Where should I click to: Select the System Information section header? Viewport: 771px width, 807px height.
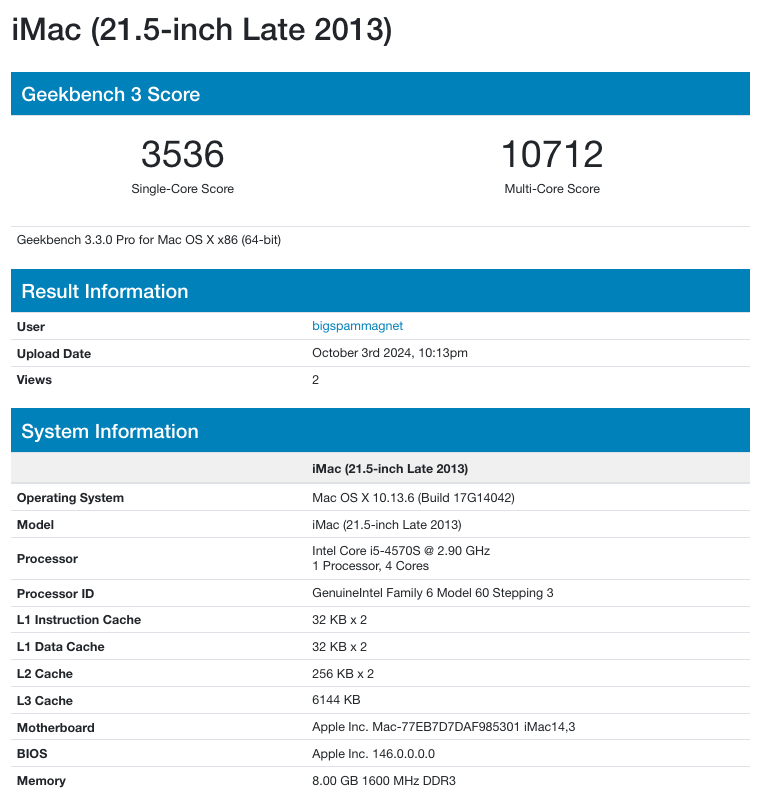[x=380, y=431]
